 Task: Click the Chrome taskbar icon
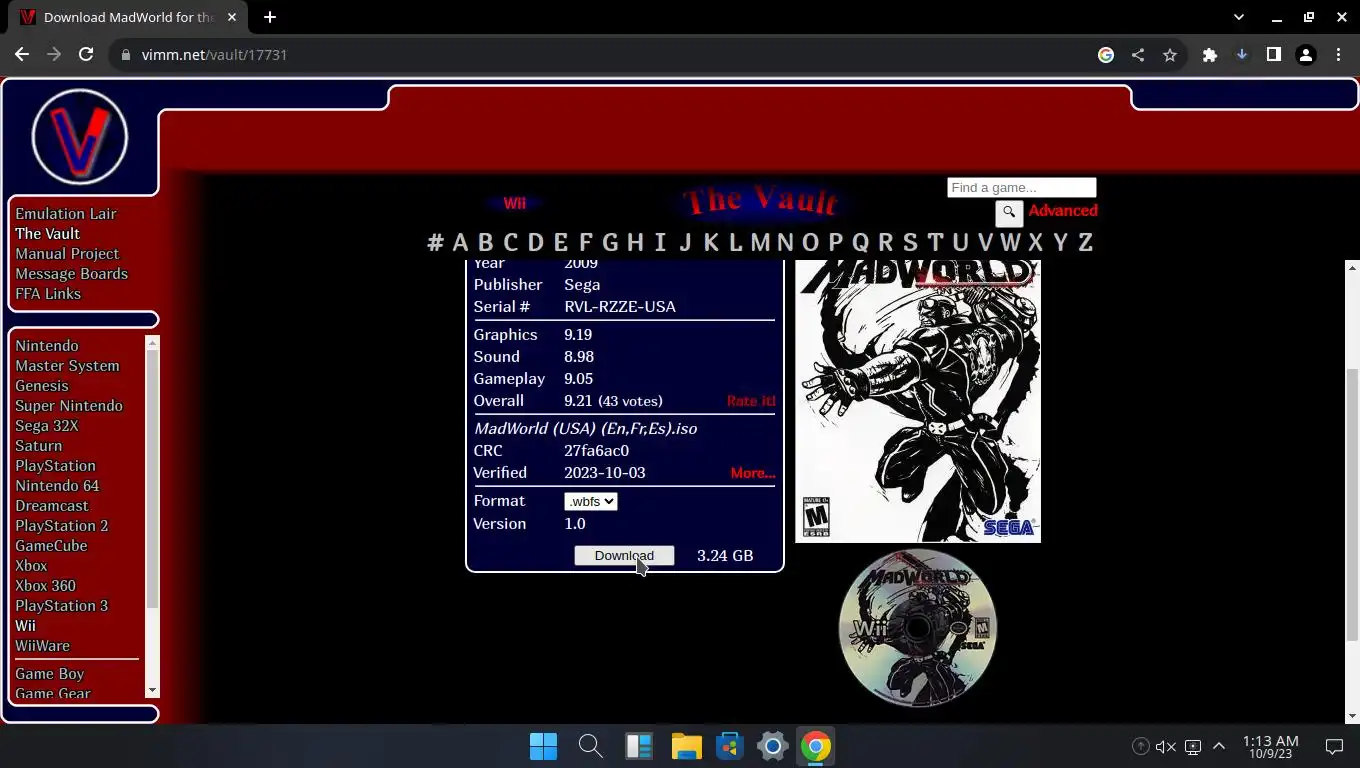[x=816, y=746]
